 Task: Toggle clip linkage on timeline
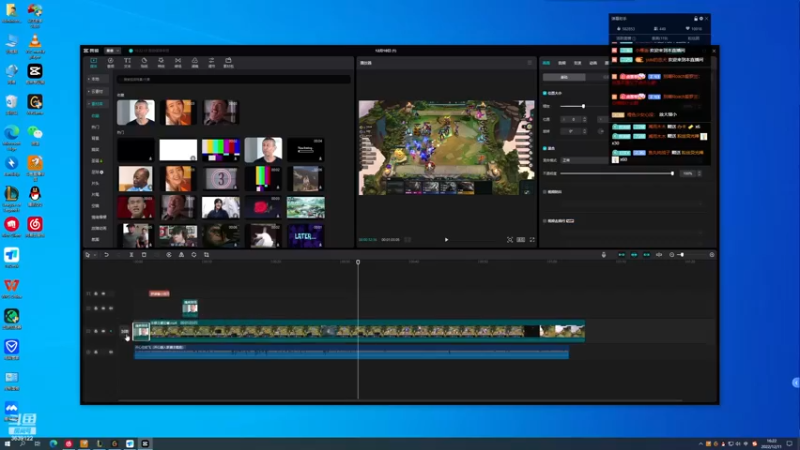coord(646,255)
